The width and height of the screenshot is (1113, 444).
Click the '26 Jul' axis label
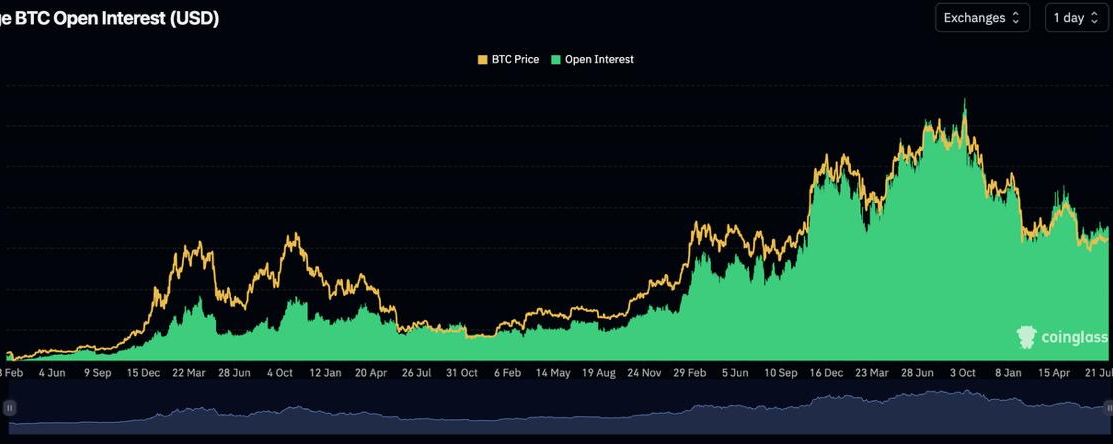pos(417,372)
